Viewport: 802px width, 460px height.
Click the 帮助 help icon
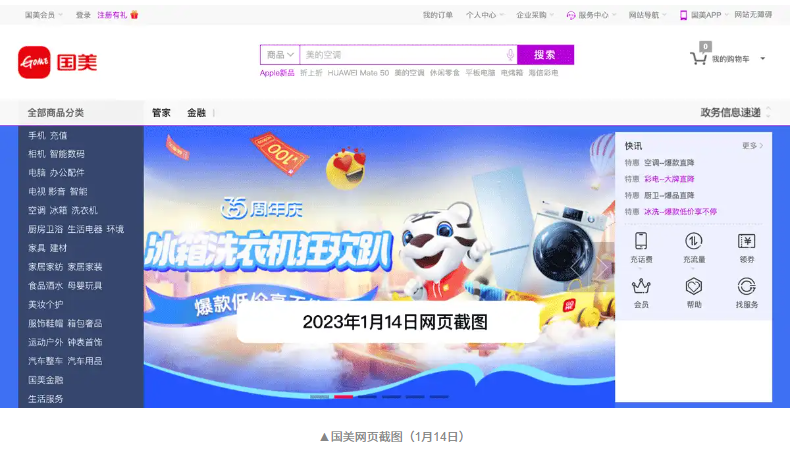(694, 286)
